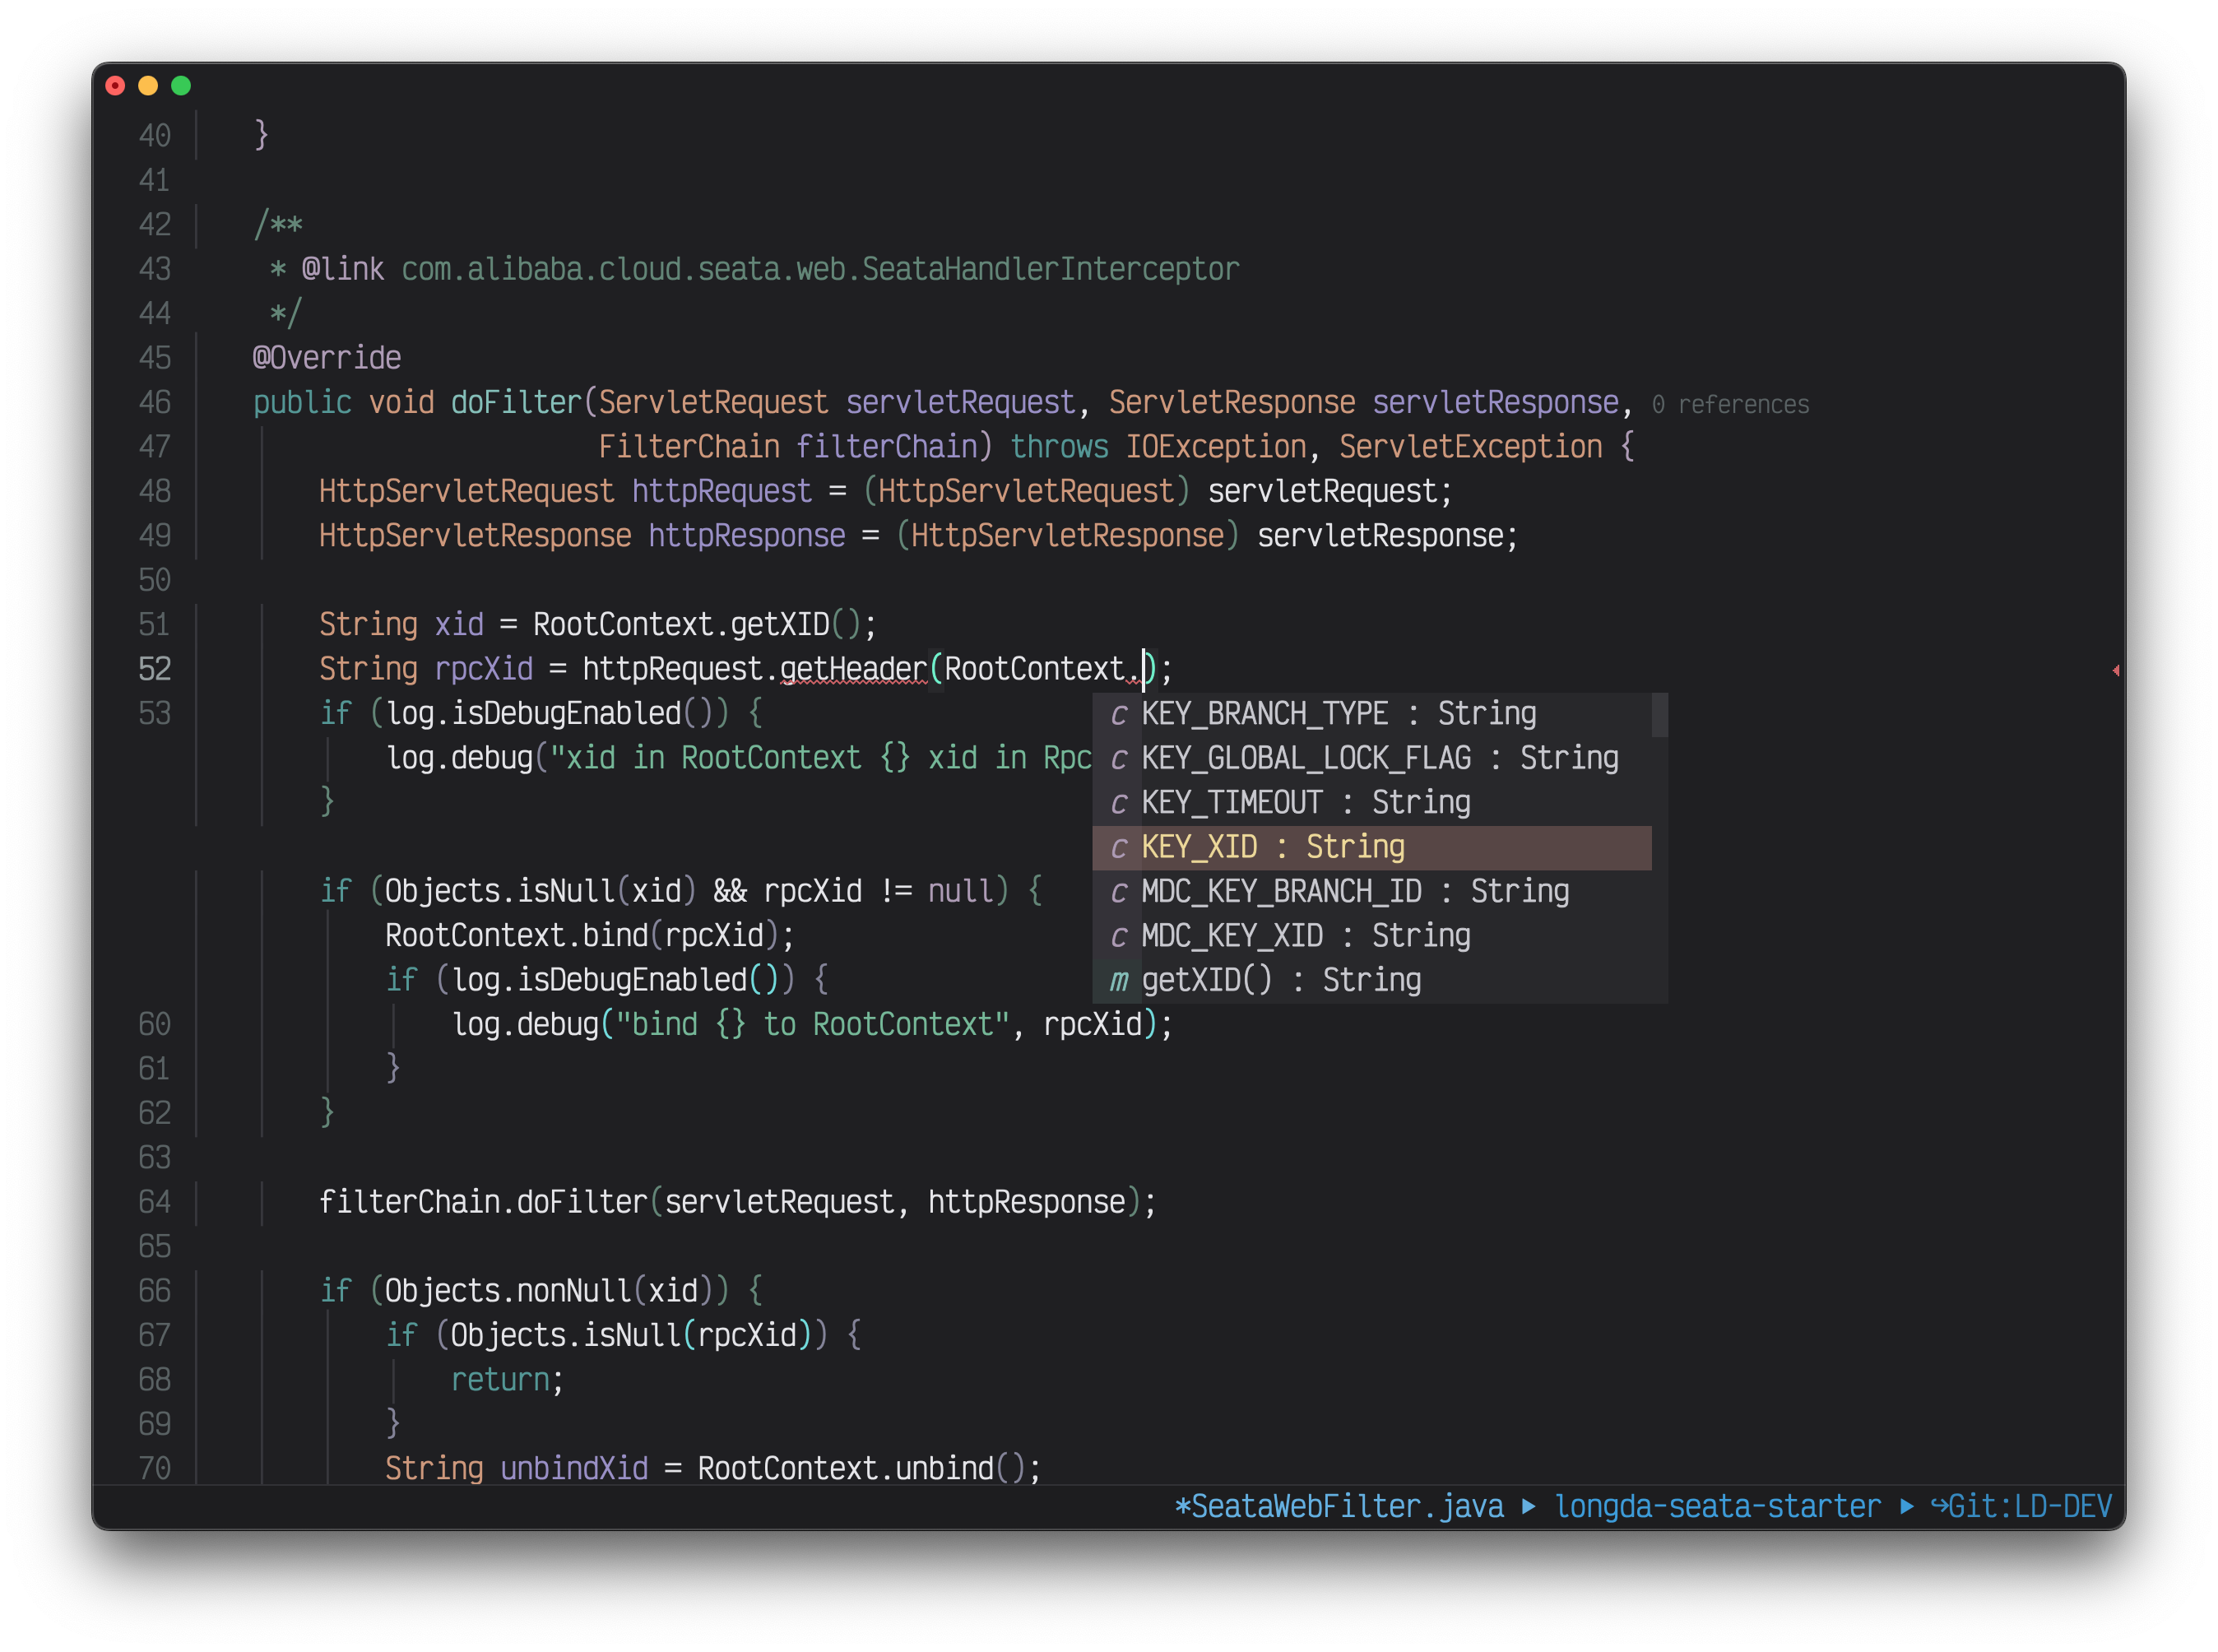Click filterChain.doFilter call on line 64

(737, 1202)
